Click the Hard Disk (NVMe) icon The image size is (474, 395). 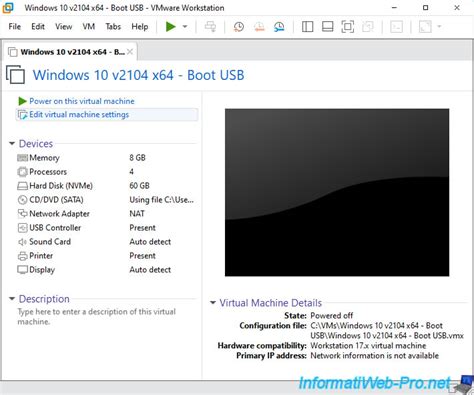22,186
